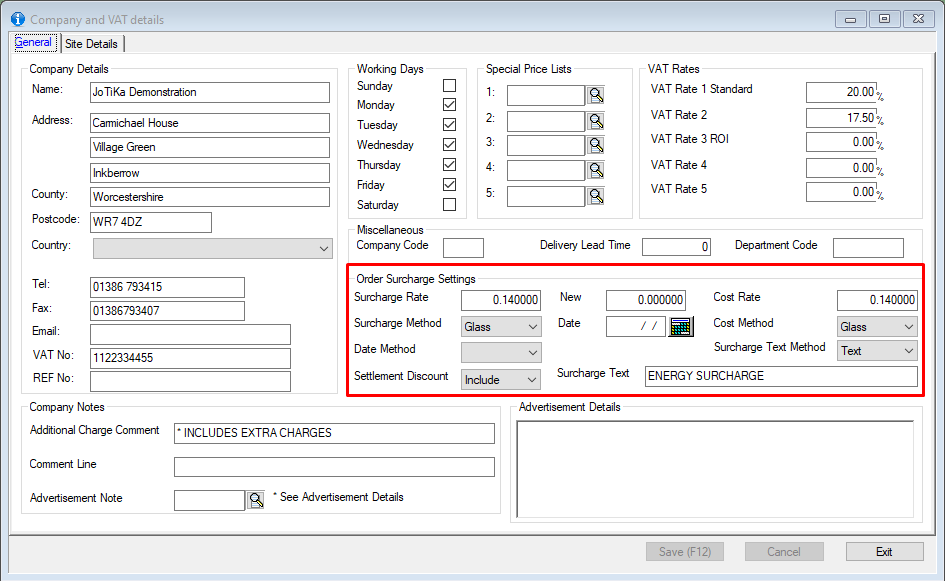Image resolution: width=945 pixels, height=581 pixels.
Task: Tick the Saturday working day checkbox
Action: point(449,205)
